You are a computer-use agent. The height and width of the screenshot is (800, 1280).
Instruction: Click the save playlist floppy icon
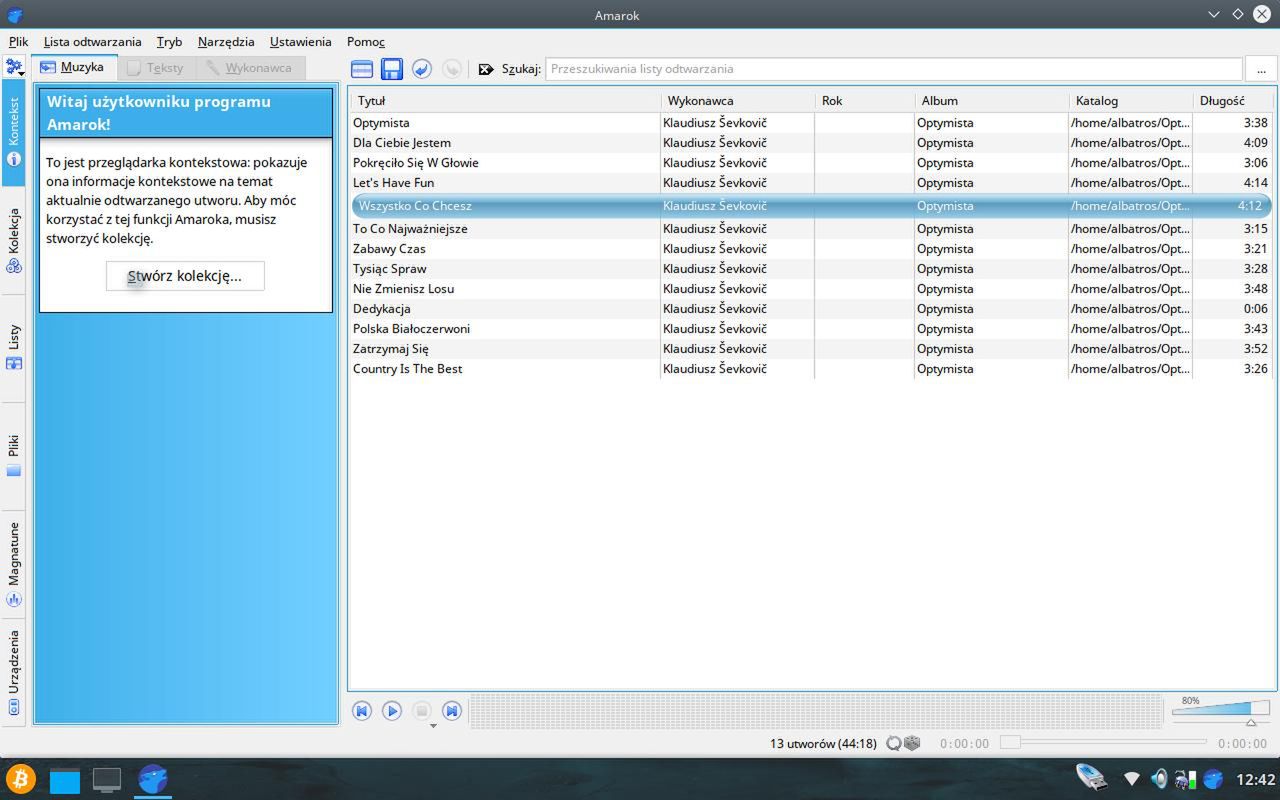tap(392, 69)
